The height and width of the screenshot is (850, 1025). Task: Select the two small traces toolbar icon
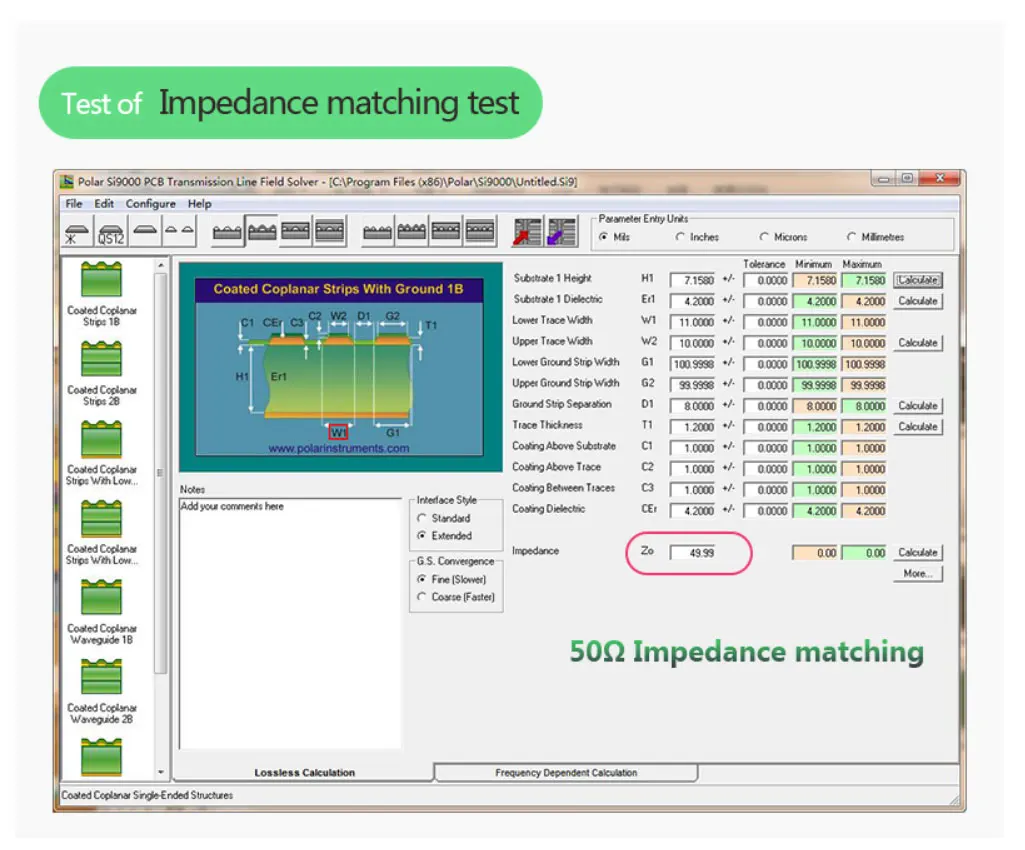click(x=179, y=233)
